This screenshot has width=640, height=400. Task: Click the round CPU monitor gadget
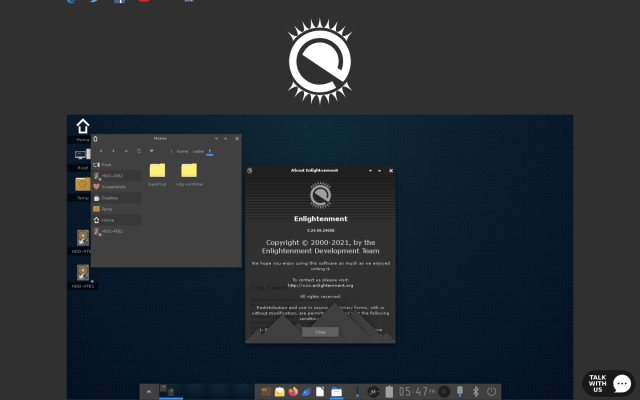[x=373, y=392]
